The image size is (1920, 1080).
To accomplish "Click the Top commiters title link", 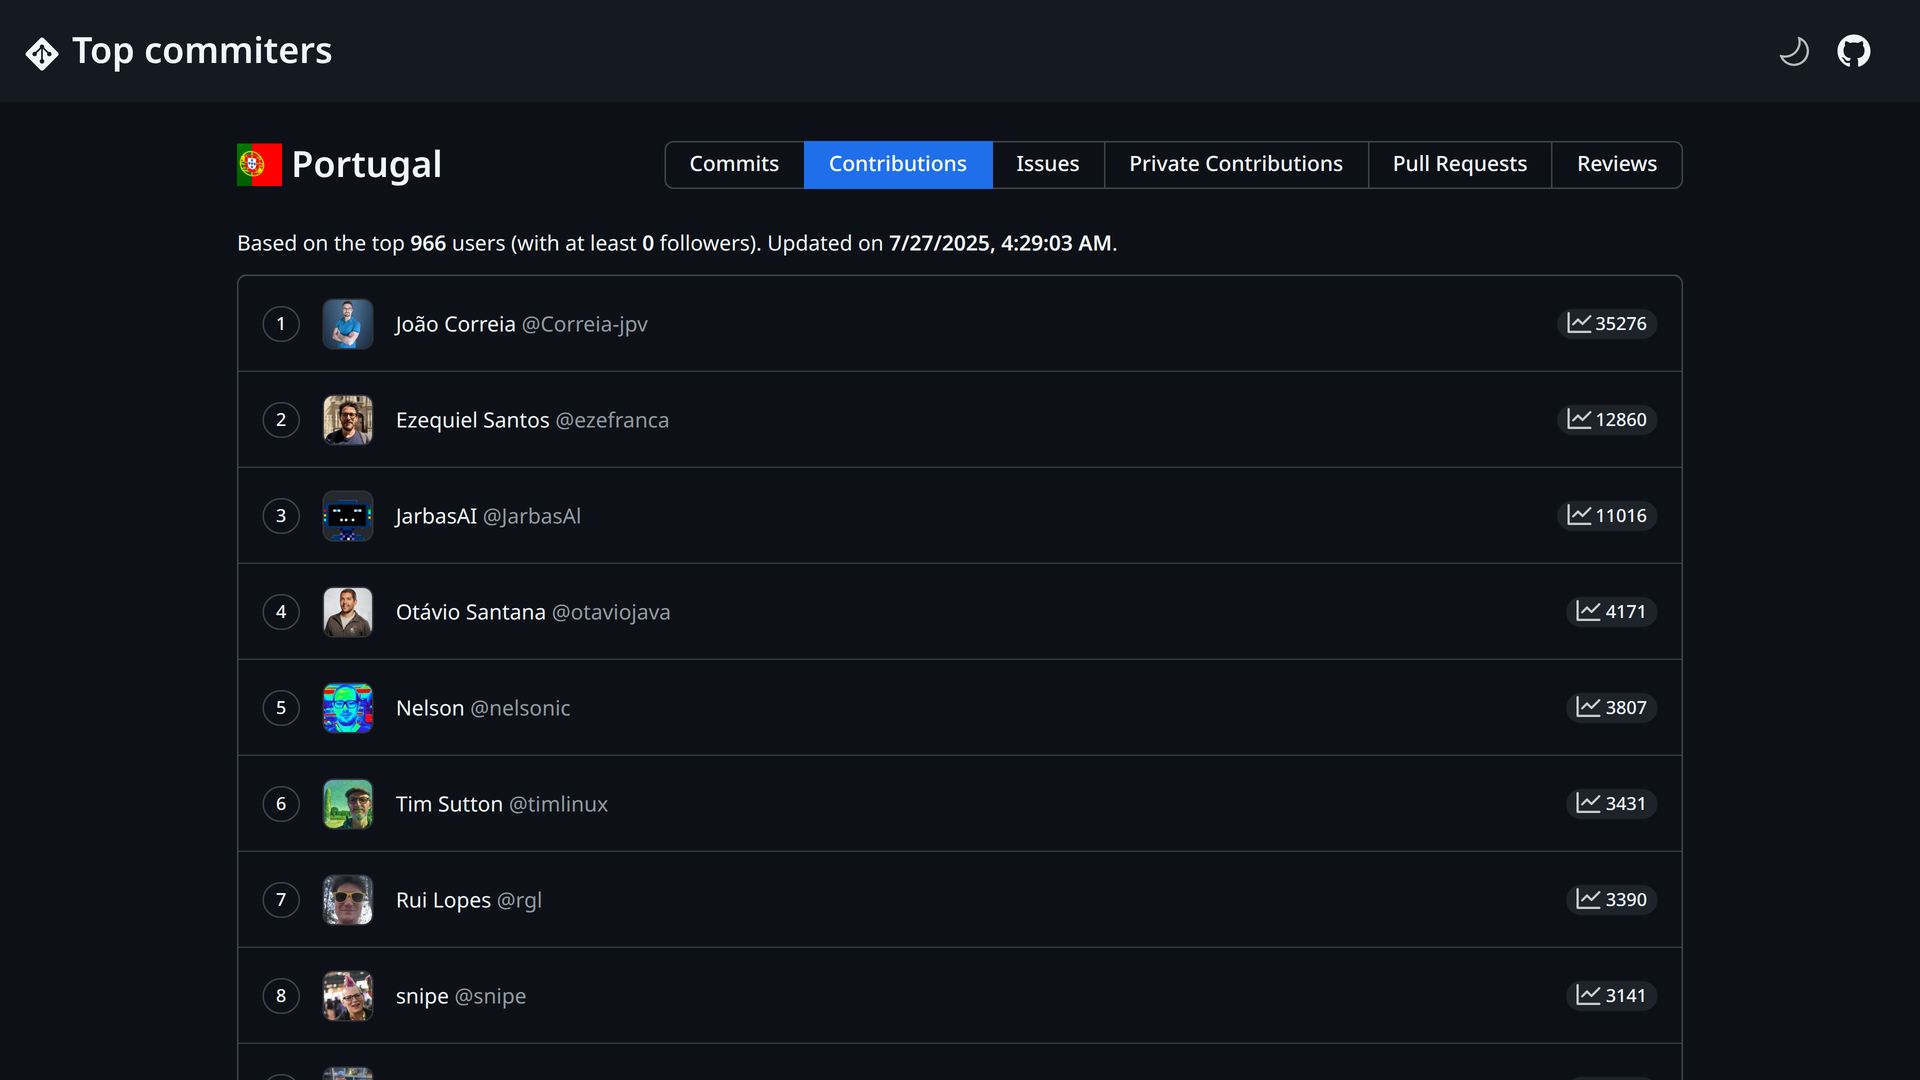I will pyautogui.click(x=202, y=51).
